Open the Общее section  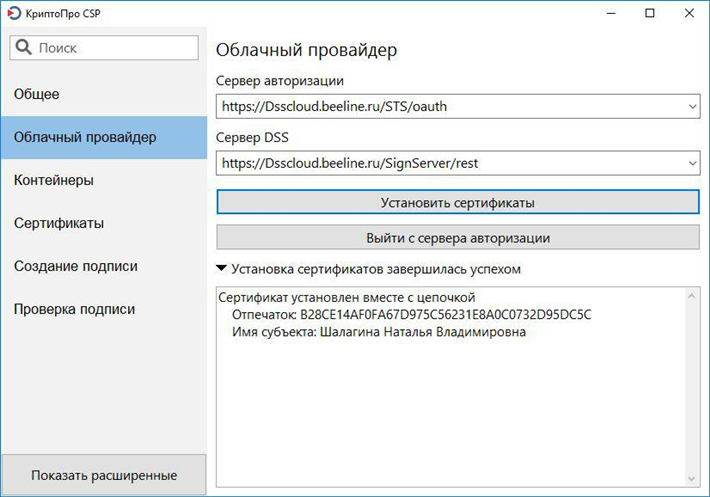pyautogui.click(x=104, y=94)
